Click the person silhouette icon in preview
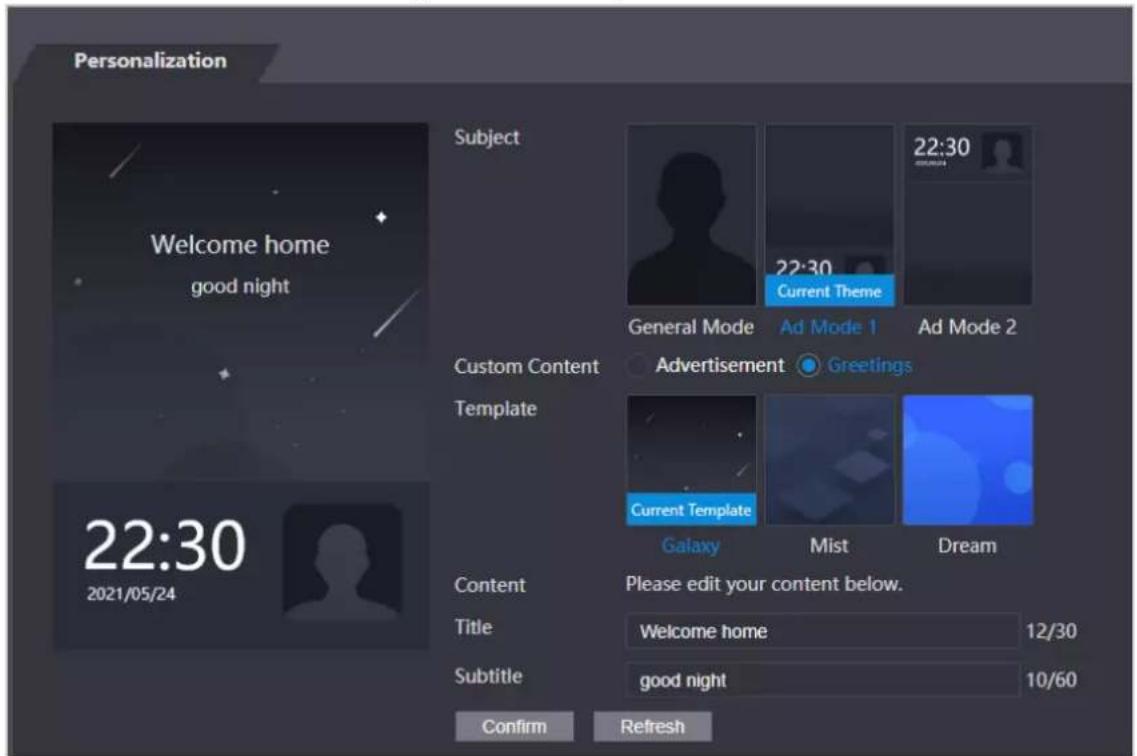The width and height of the screenshot is (1137, 756). [342, 562]
